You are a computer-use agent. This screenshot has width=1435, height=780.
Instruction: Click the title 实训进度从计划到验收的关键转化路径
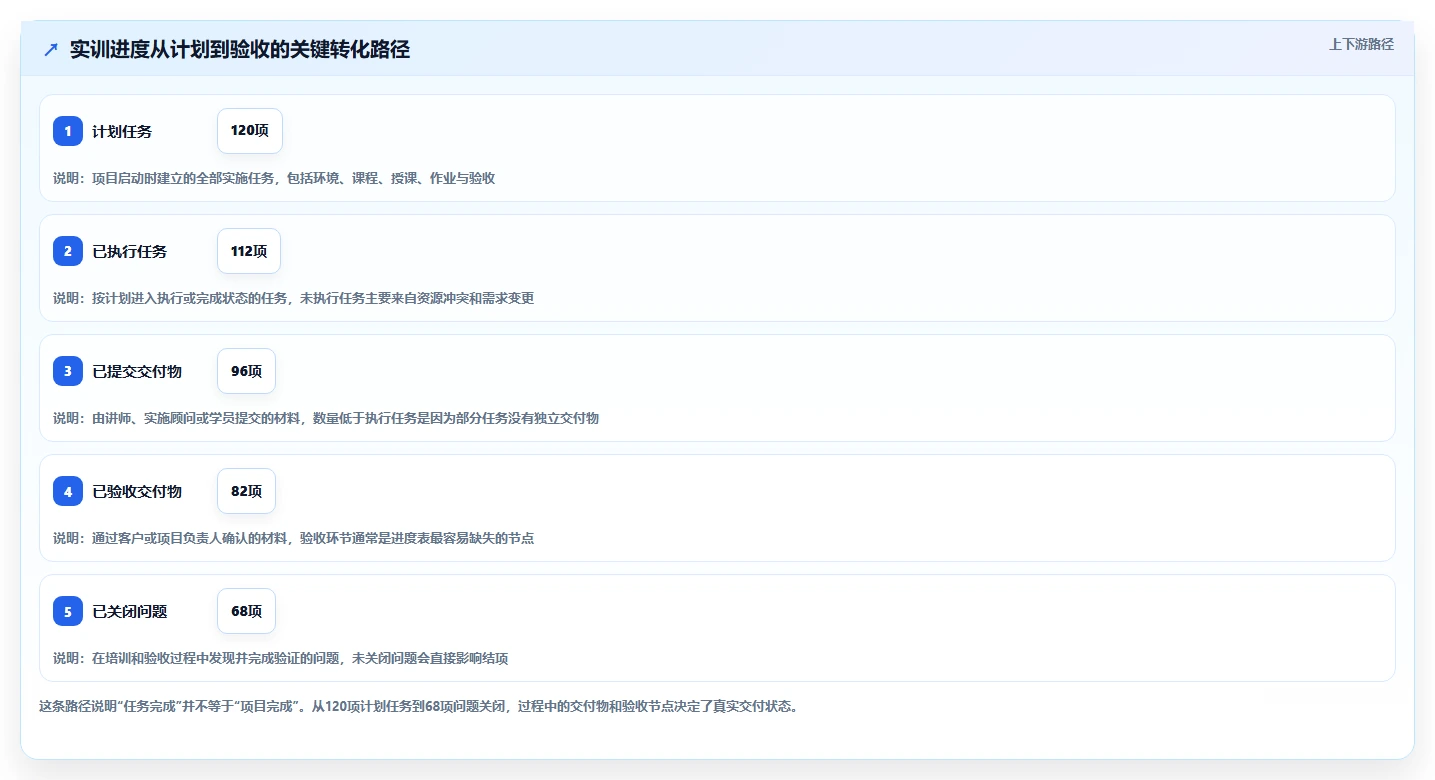(240, 50)
